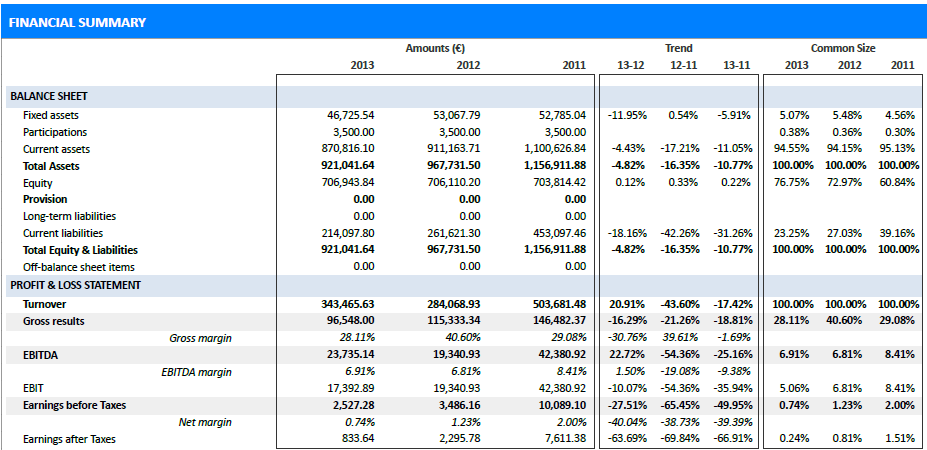Click the Trend column group header
The height and width of the screenshot is (450, 927).
[x=678, y=48]
